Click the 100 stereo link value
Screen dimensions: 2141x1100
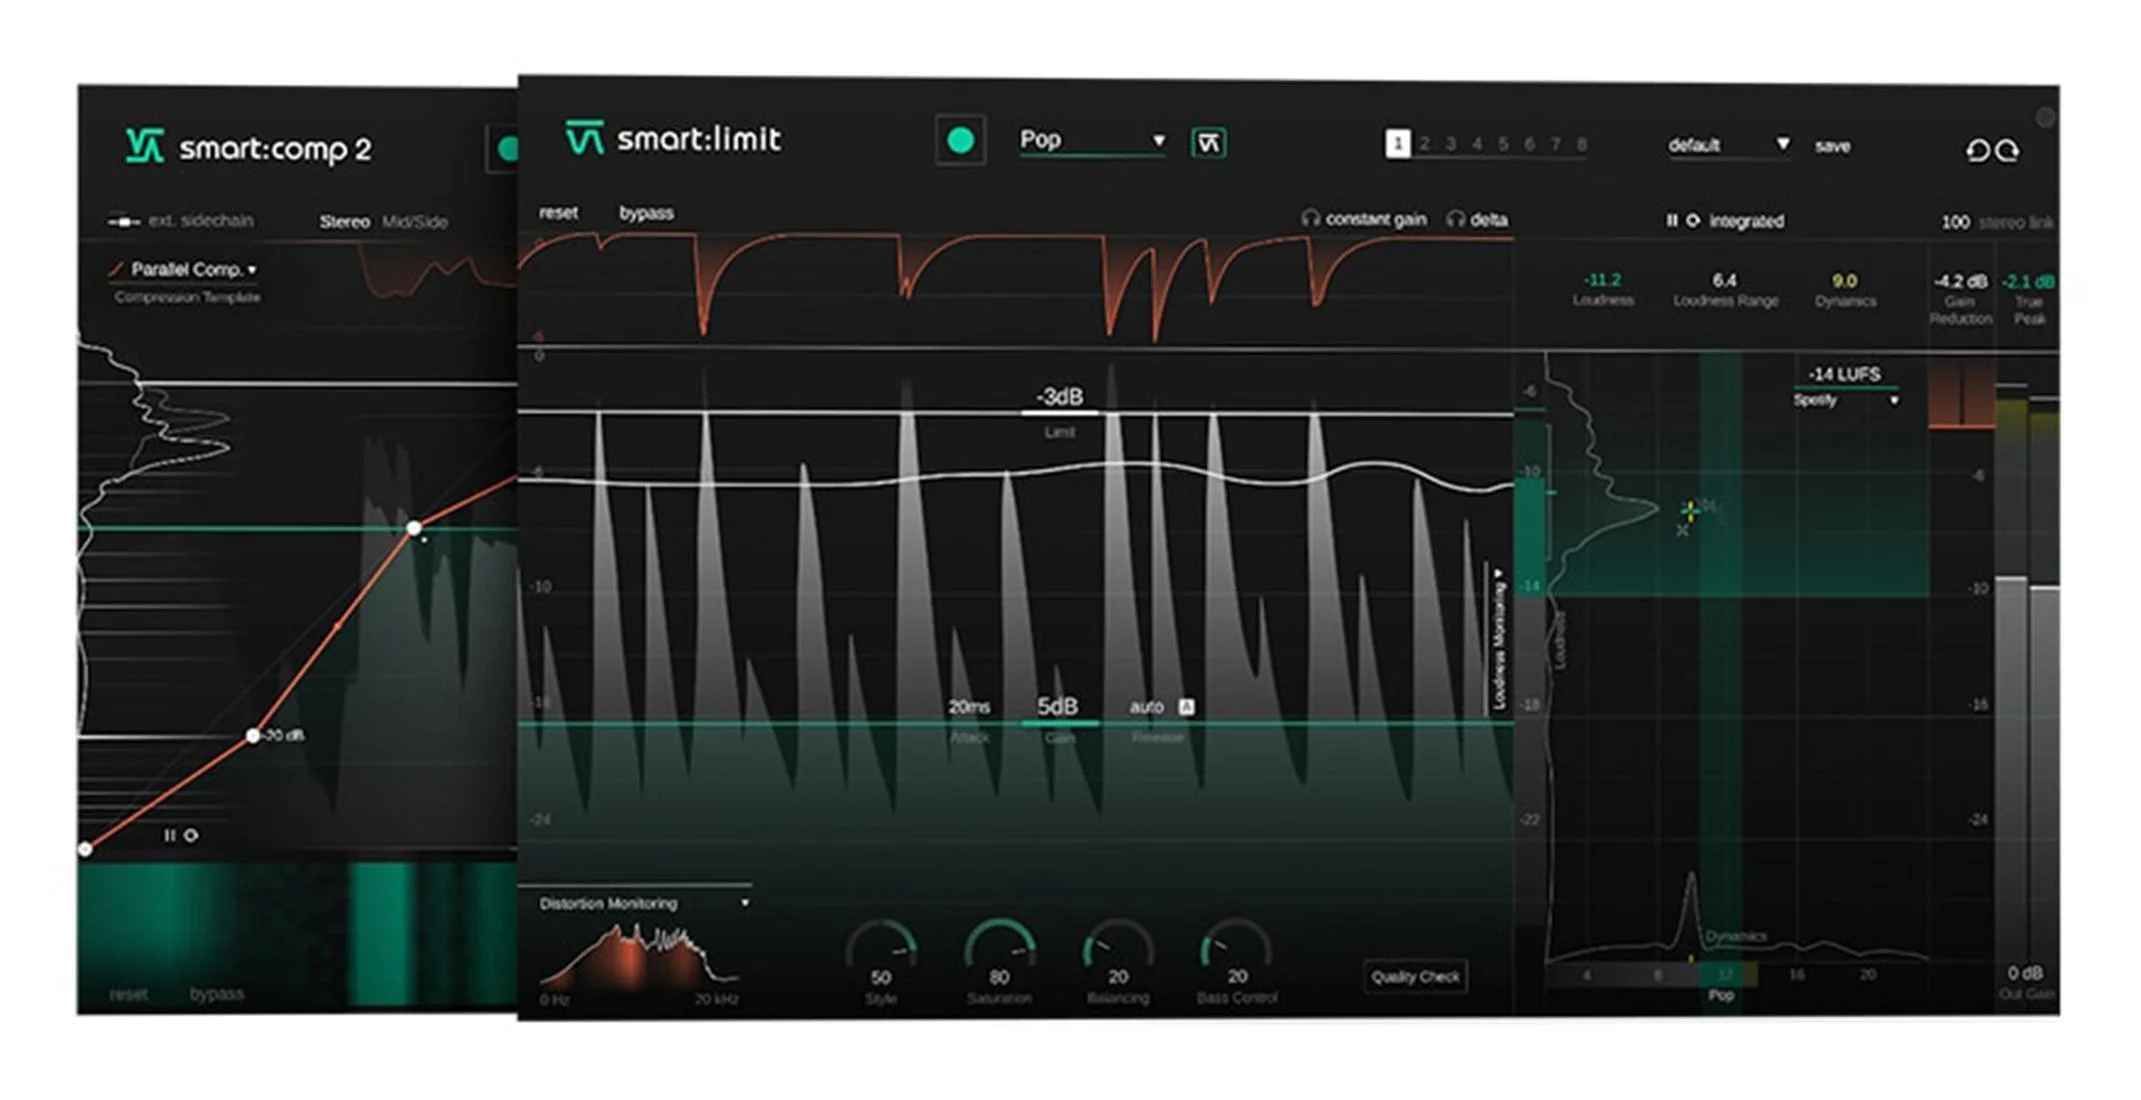tap(1955, 222)
